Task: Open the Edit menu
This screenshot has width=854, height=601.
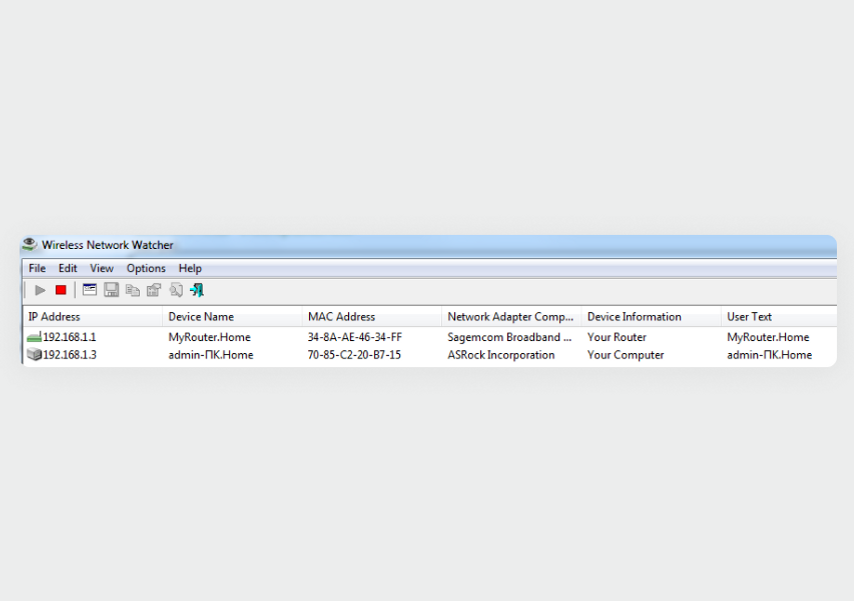Action: click(x=68, y=268)
